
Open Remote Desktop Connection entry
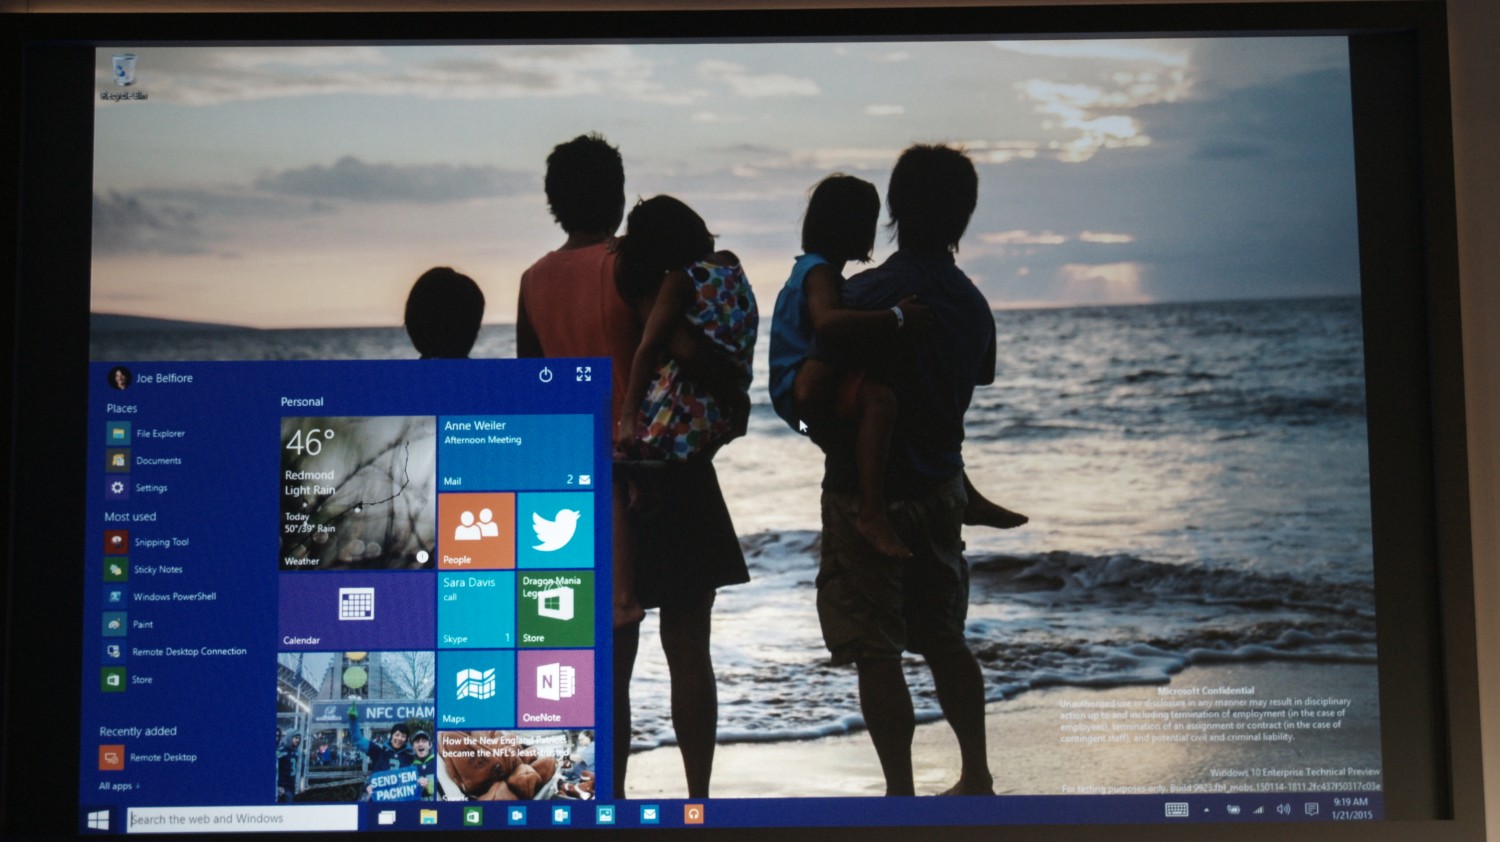pos(188,652)
